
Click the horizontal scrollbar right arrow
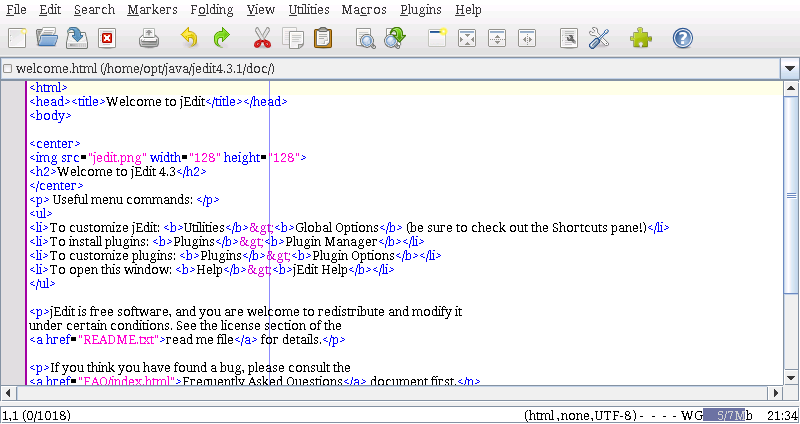coord(775,391)
